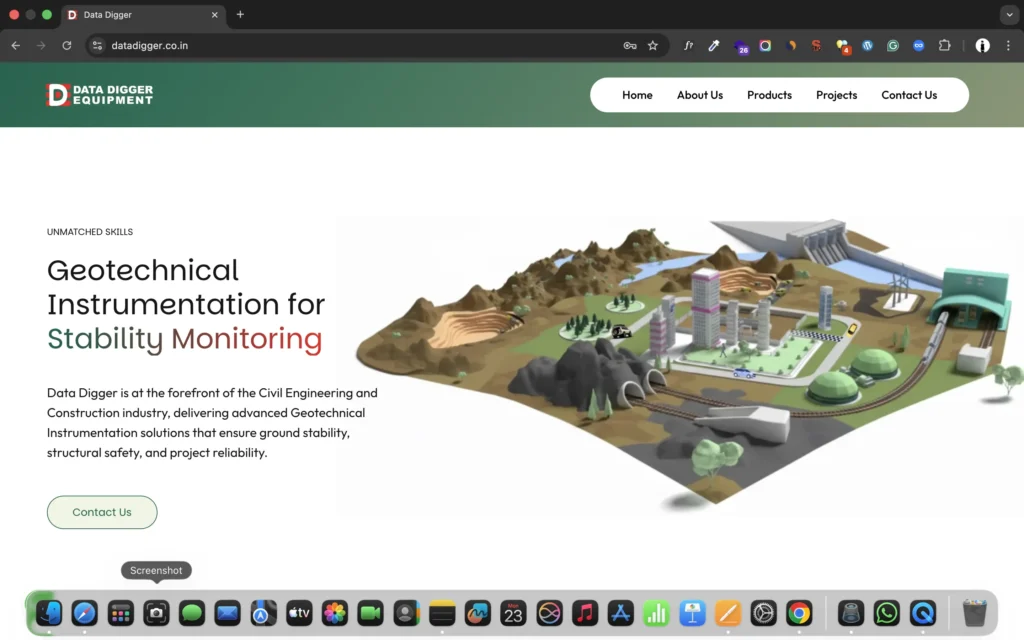
Task: Open the Products navigation menu item
Action: (769, 95)
